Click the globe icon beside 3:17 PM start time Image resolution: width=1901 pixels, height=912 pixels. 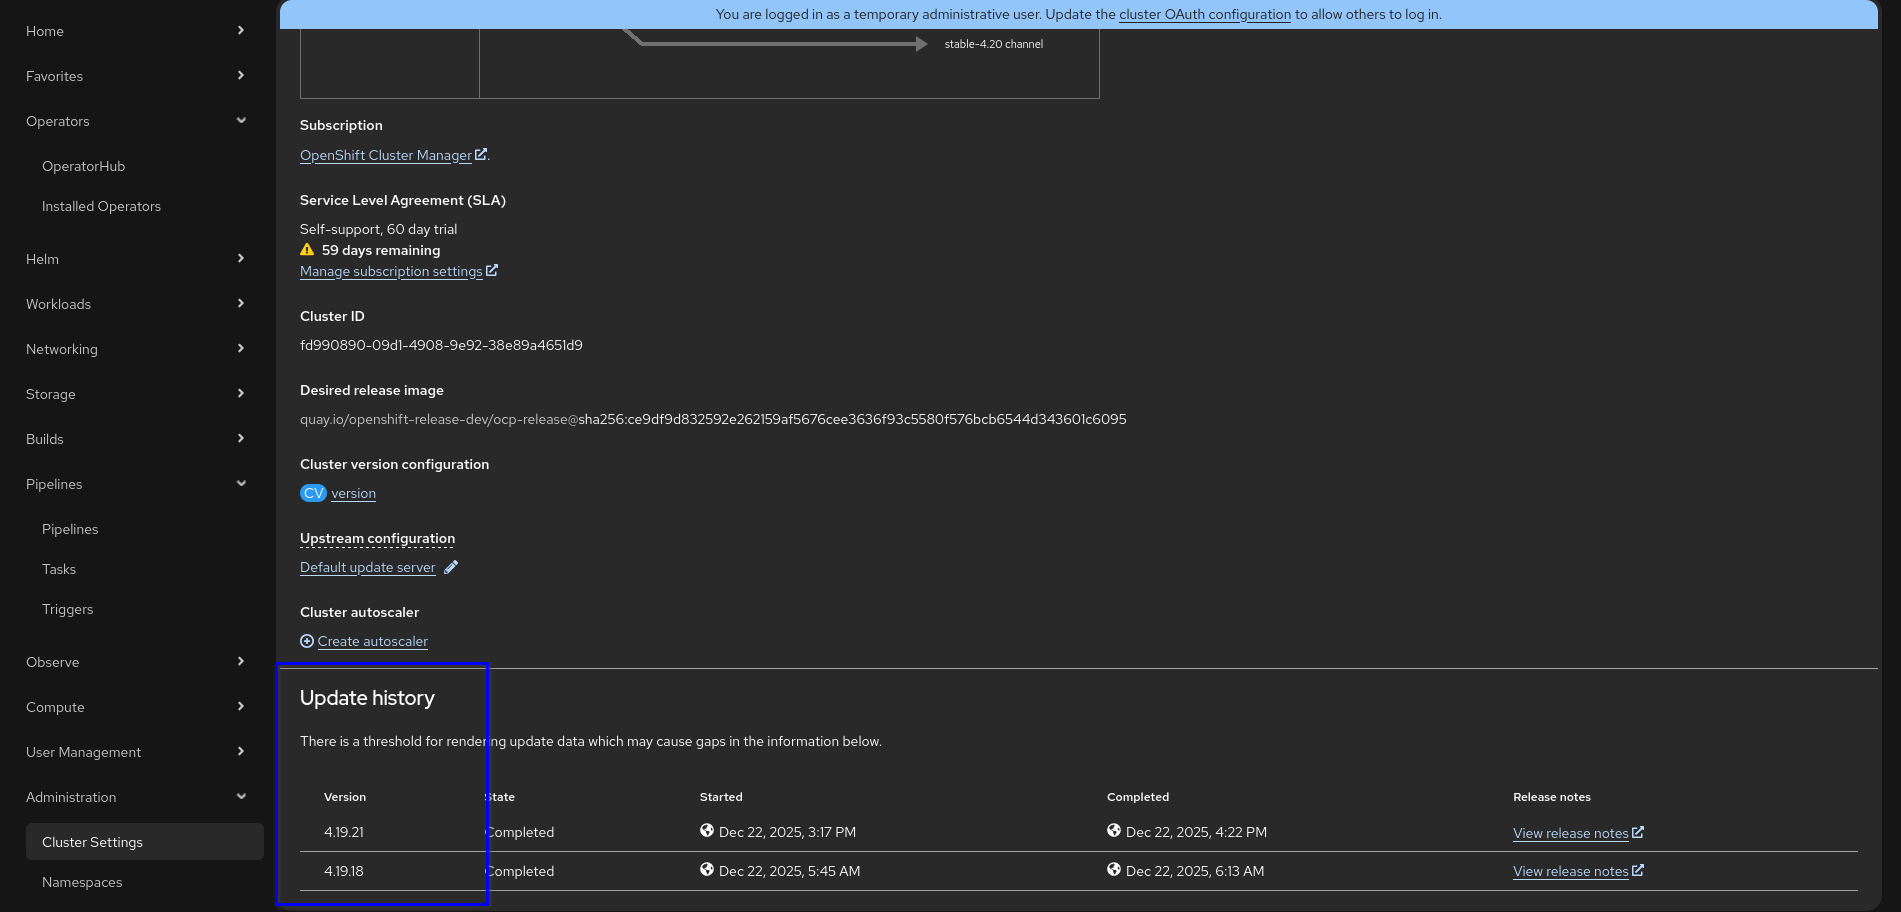707,831
